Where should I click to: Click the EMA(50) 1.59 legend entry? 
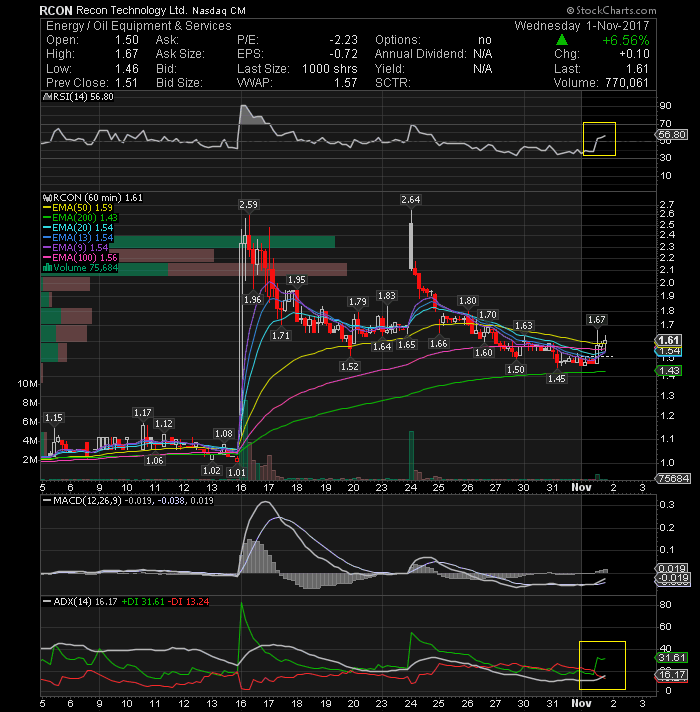pyautogui.click(x=77, y=208)
